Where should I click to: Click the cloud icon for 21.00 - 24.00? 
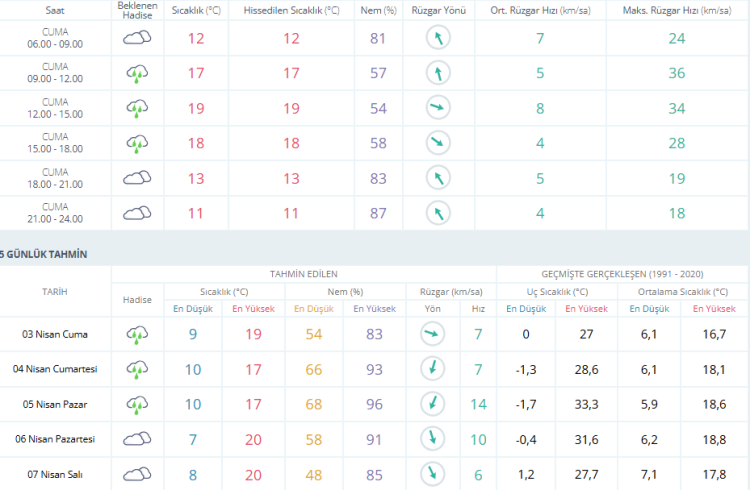click(x=136, y=213)
